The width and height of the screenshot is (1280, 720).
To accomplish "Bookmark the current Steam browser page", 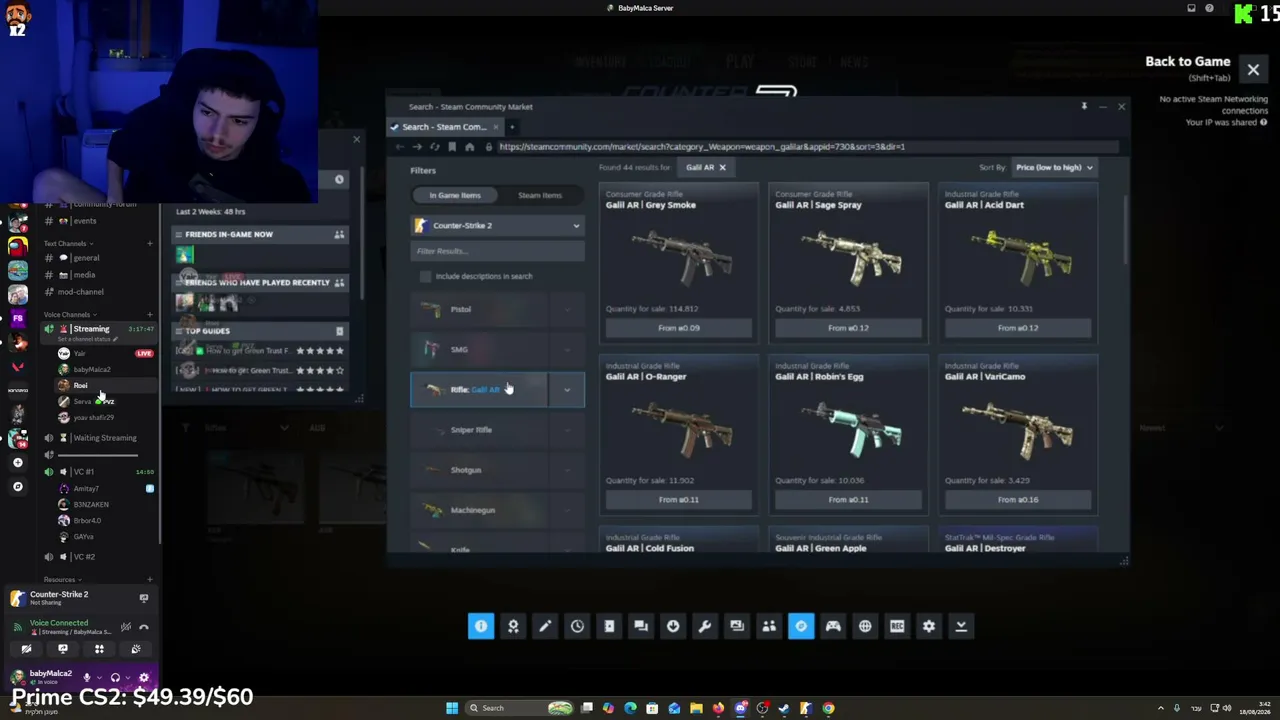I will (452, 147).
